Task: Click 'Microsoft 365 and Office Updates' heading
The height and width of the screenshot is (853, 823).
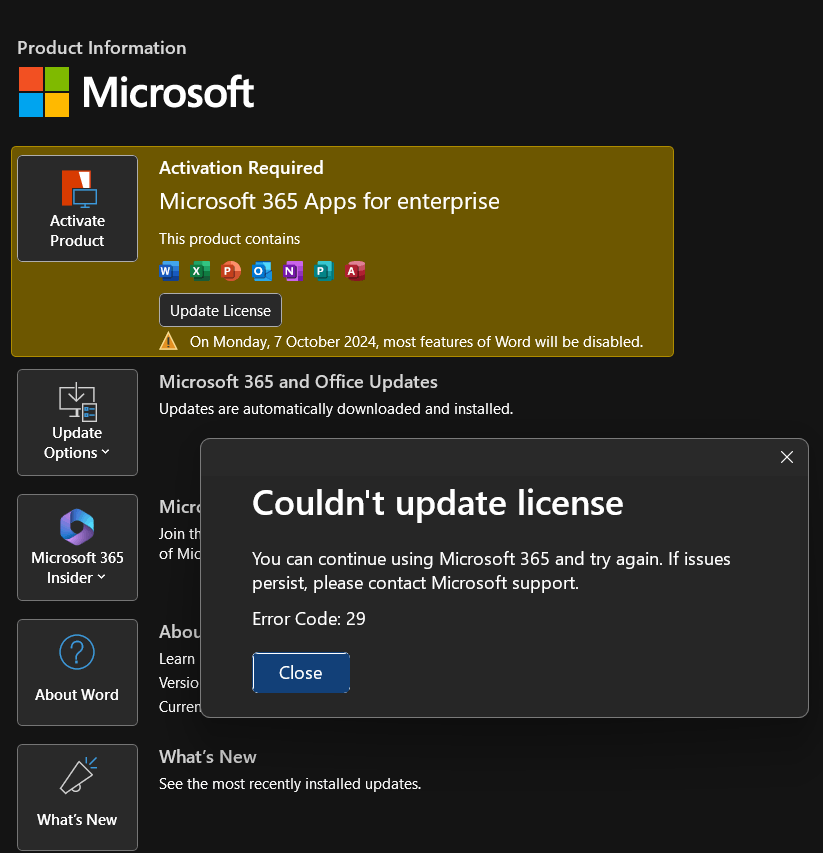Action: pyautogui.click(x=298, y=382)
